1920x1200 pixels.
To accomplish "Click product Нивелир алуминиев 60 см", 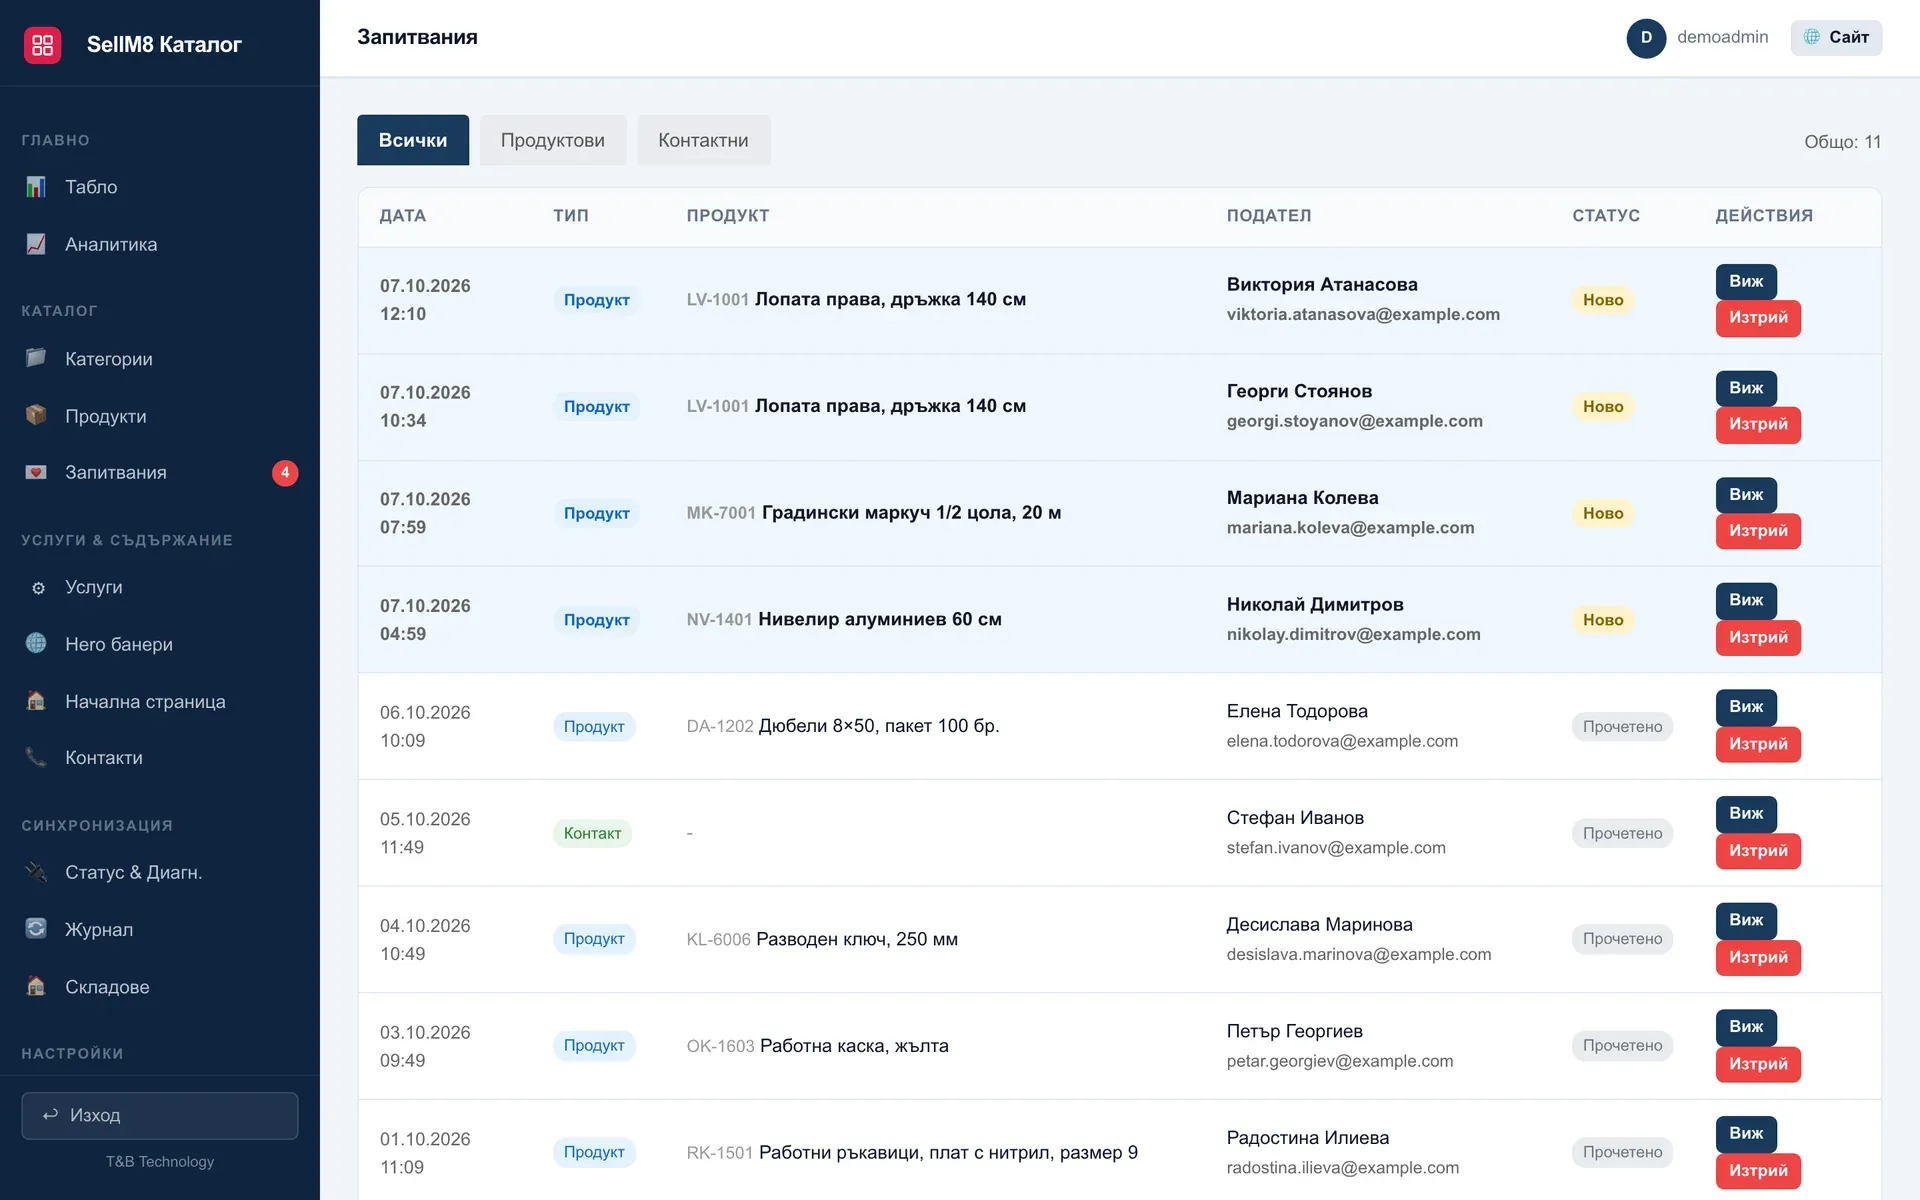I will (880, 619).
